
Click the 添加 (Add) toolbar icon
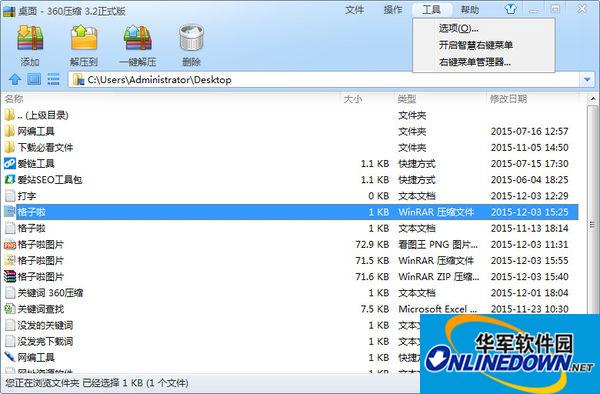(x=30, y=37)
